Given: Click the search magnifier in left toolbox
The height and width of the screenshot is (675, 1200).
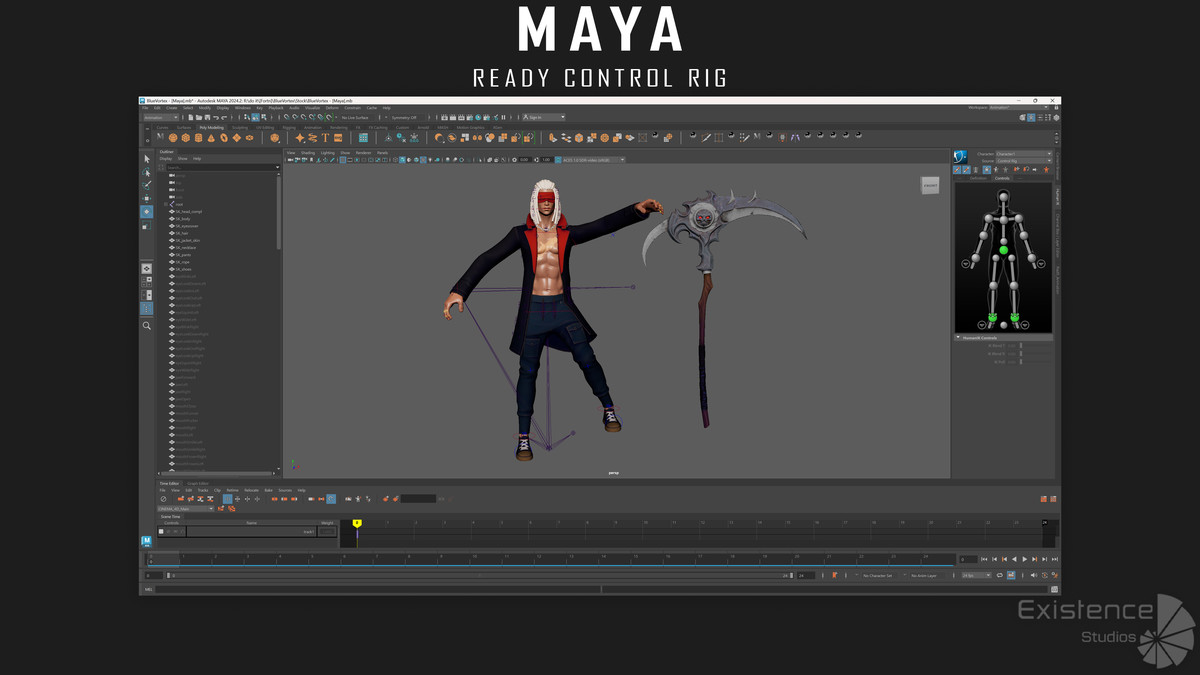Looking at the screenshot, I should click(147, 326).
